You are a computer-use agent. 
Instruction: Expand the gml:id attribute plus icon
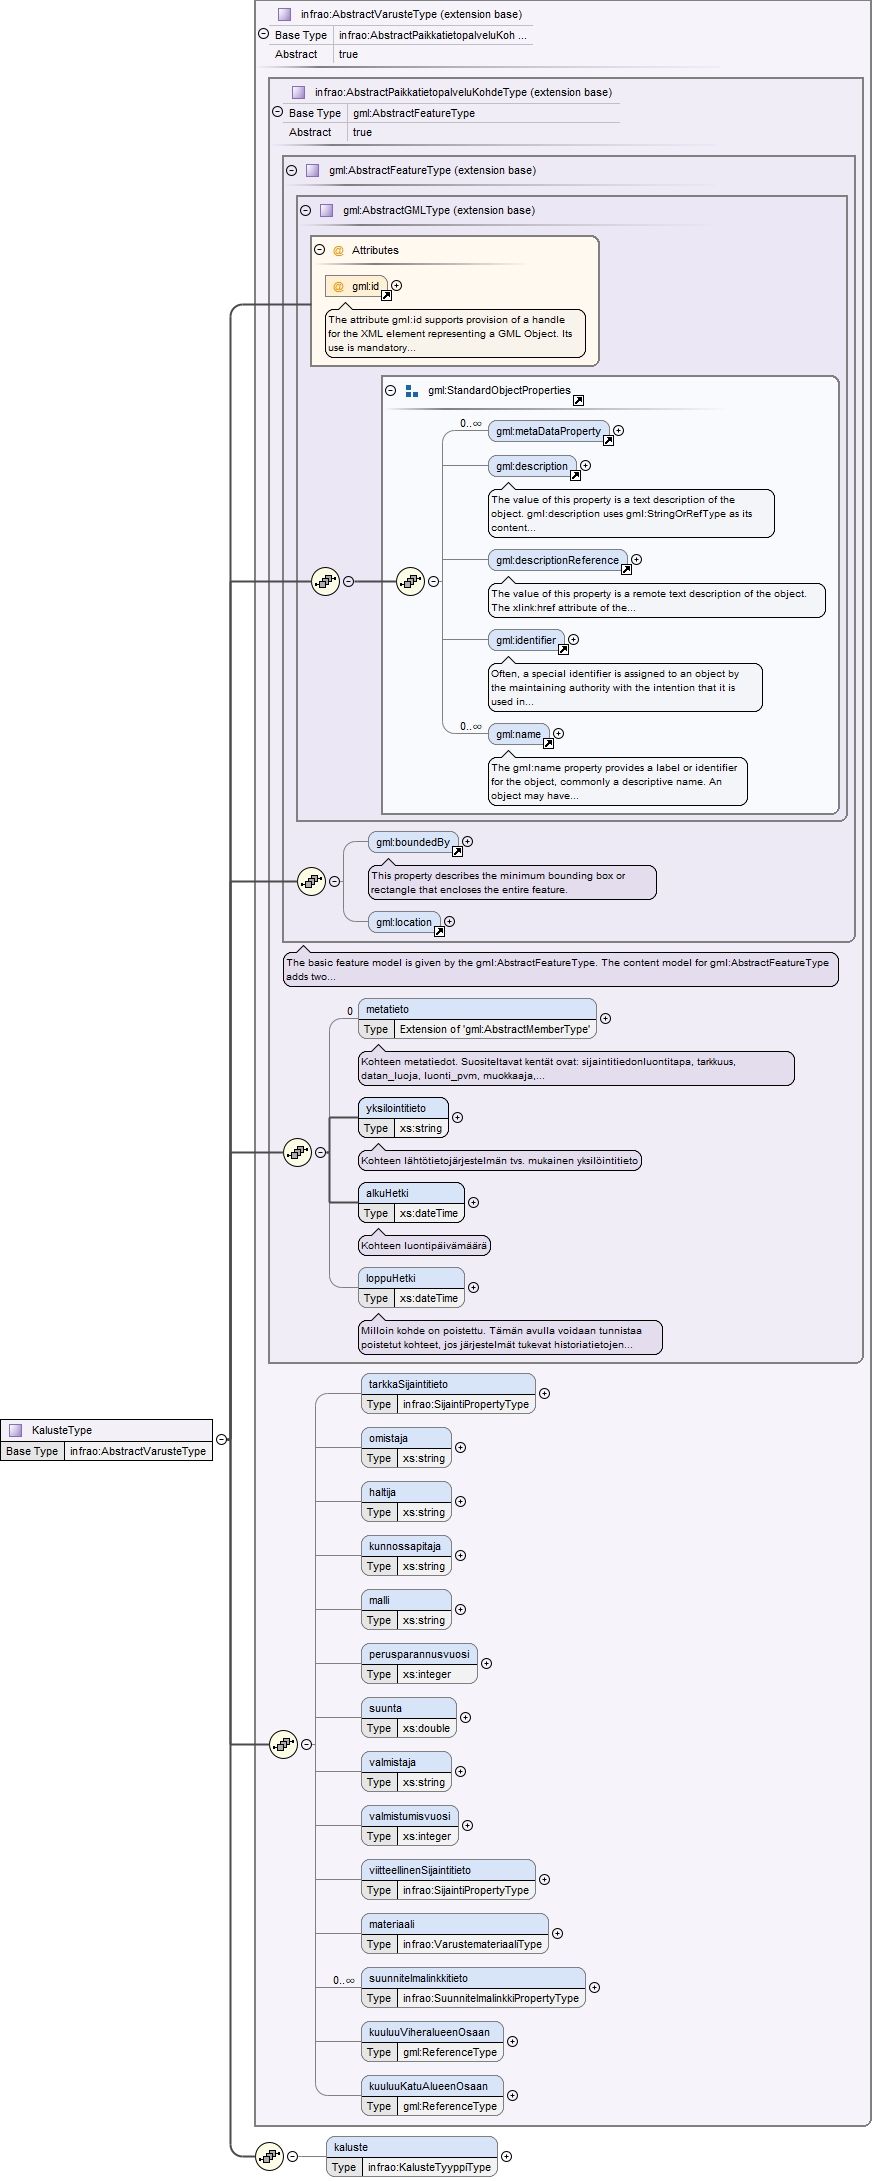pos(397,286)
